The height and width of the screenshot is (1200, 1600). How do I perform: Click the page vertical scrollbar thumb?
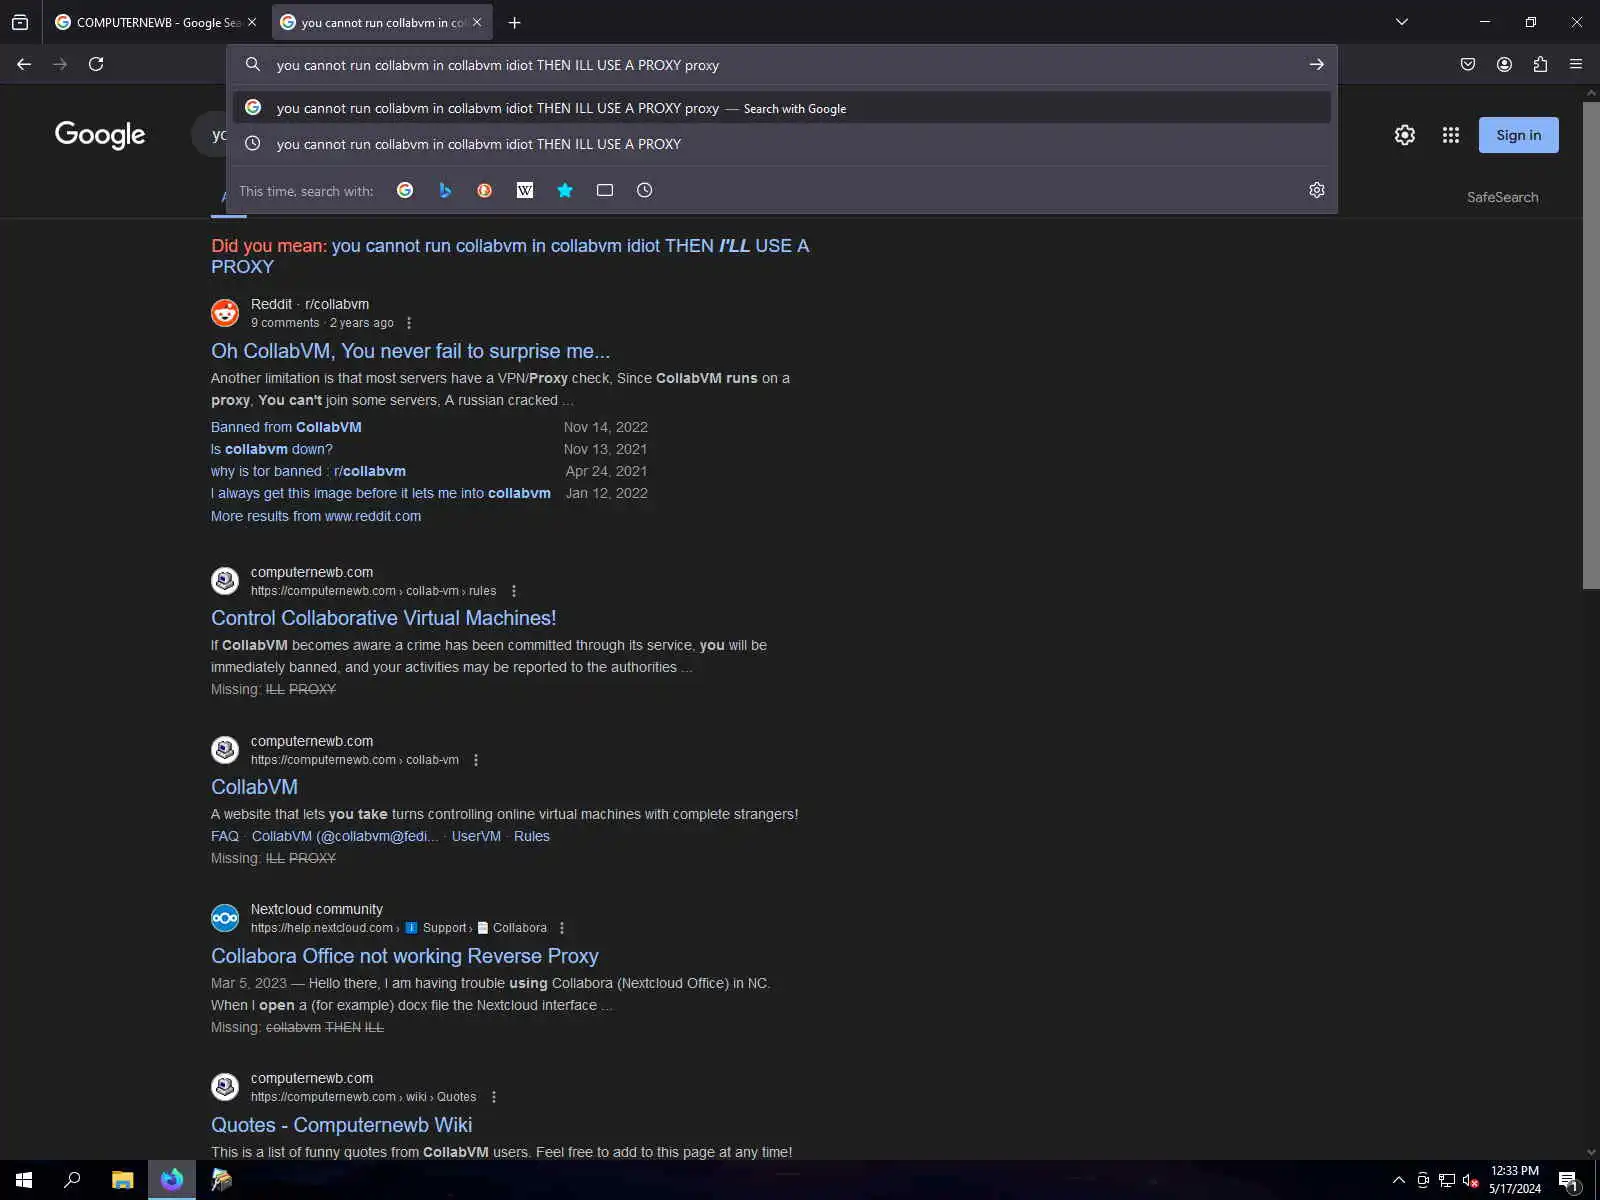[1591, 345]
